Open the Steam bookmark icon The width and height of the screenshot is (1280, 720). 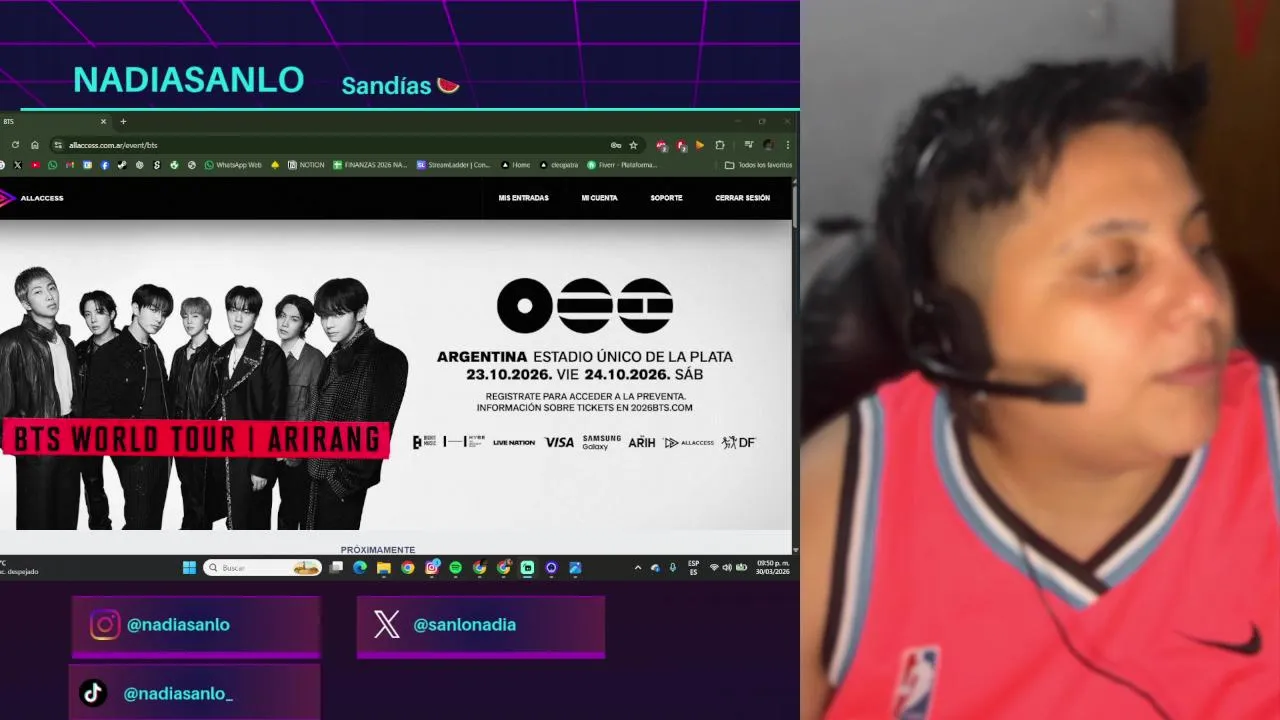coord(122,165)
